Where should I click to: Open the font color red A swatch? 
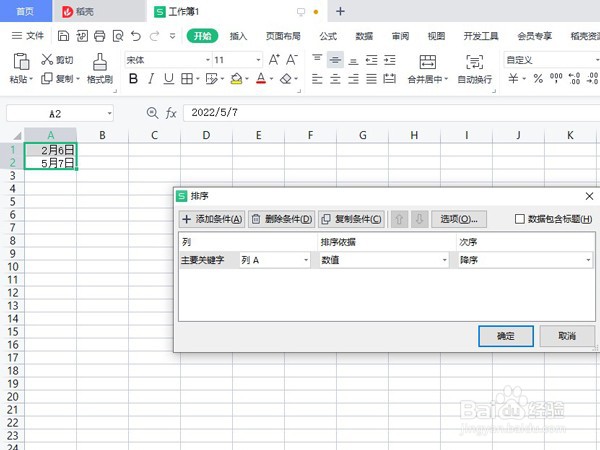pyautogui.click(x=261, y=79)
